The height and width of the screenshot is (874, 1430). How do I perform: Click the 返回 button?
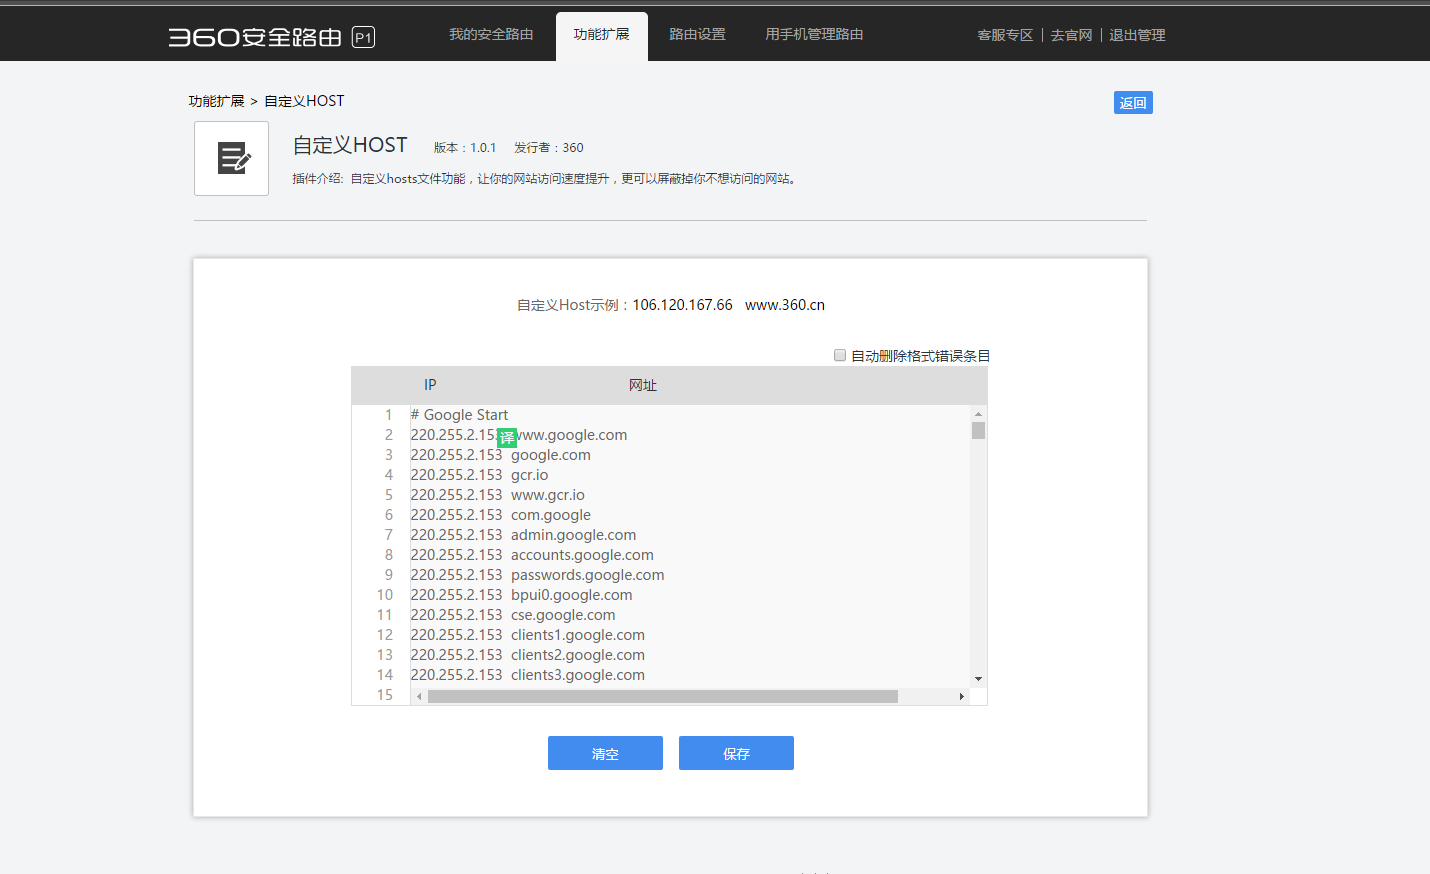tap(1133, 103)
